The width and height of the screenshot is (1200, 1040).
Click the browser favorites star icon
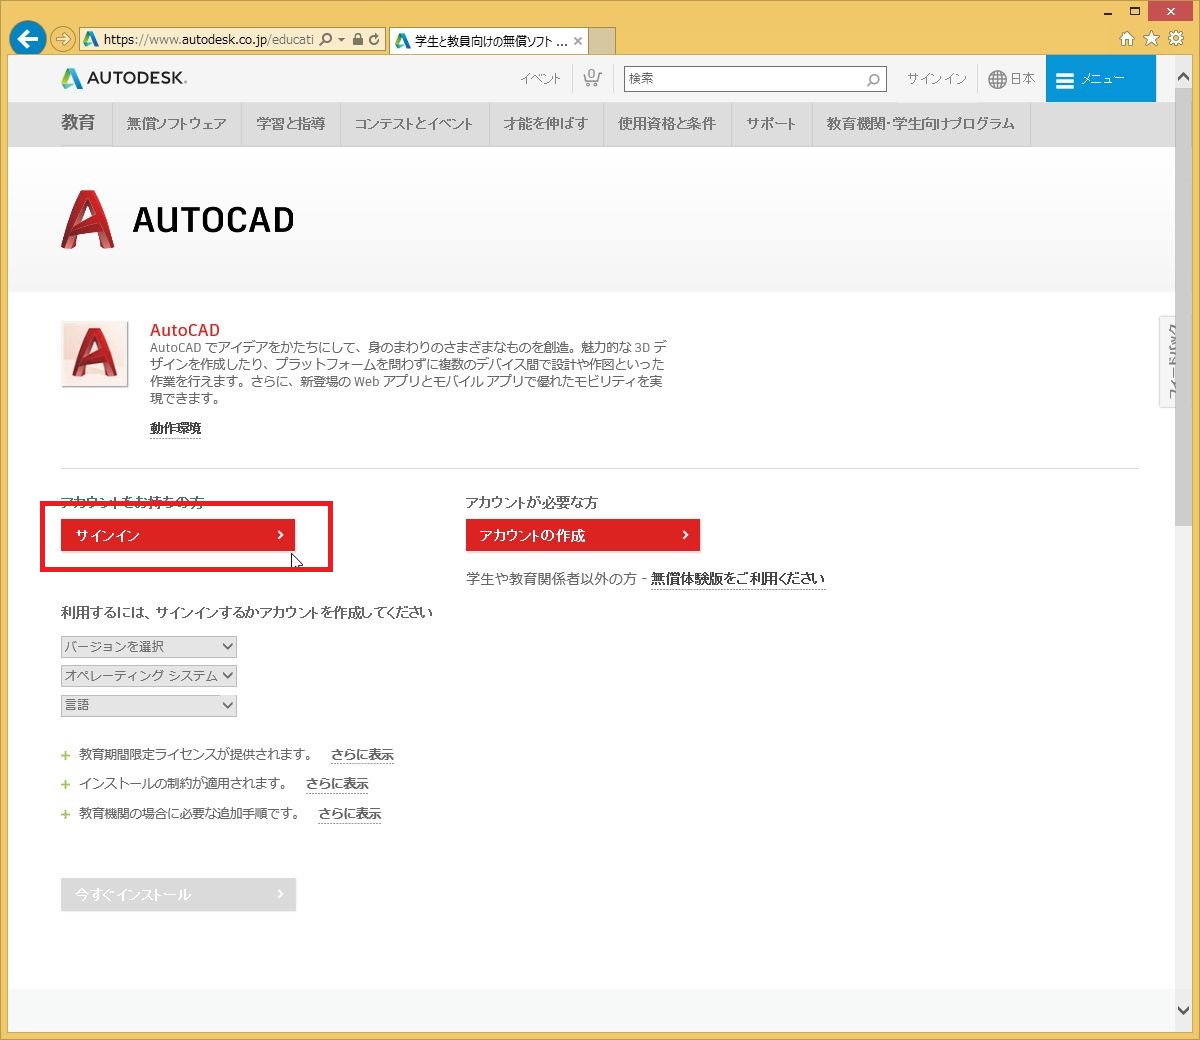pos(1151,39)
